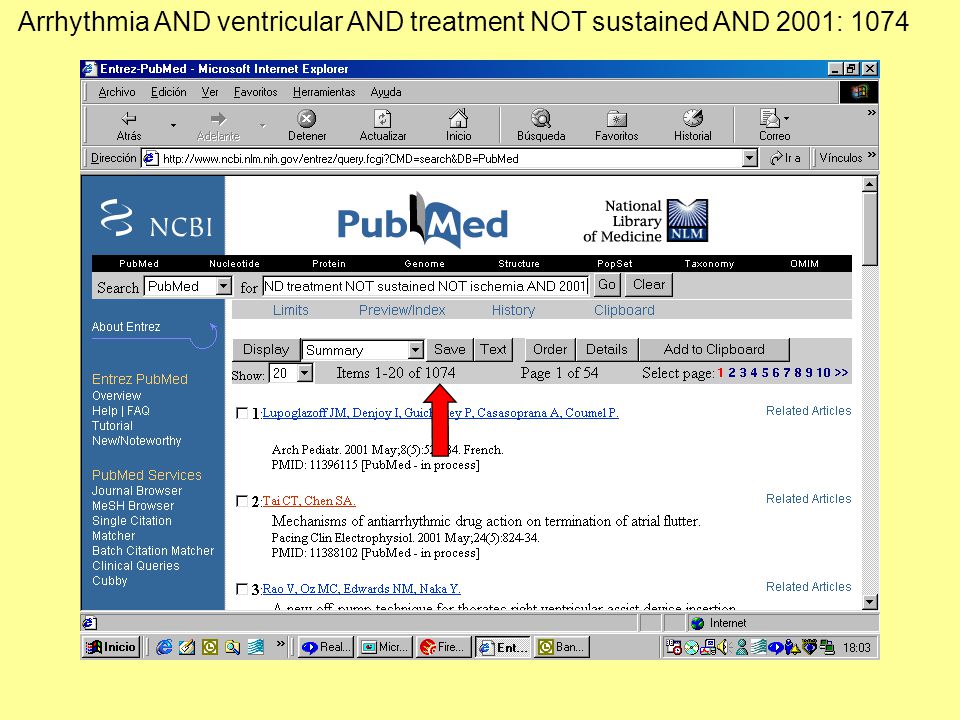Screen dimensions: 960x720
Task: Stop loading with the Detener button
Action: tap(307, 126)
